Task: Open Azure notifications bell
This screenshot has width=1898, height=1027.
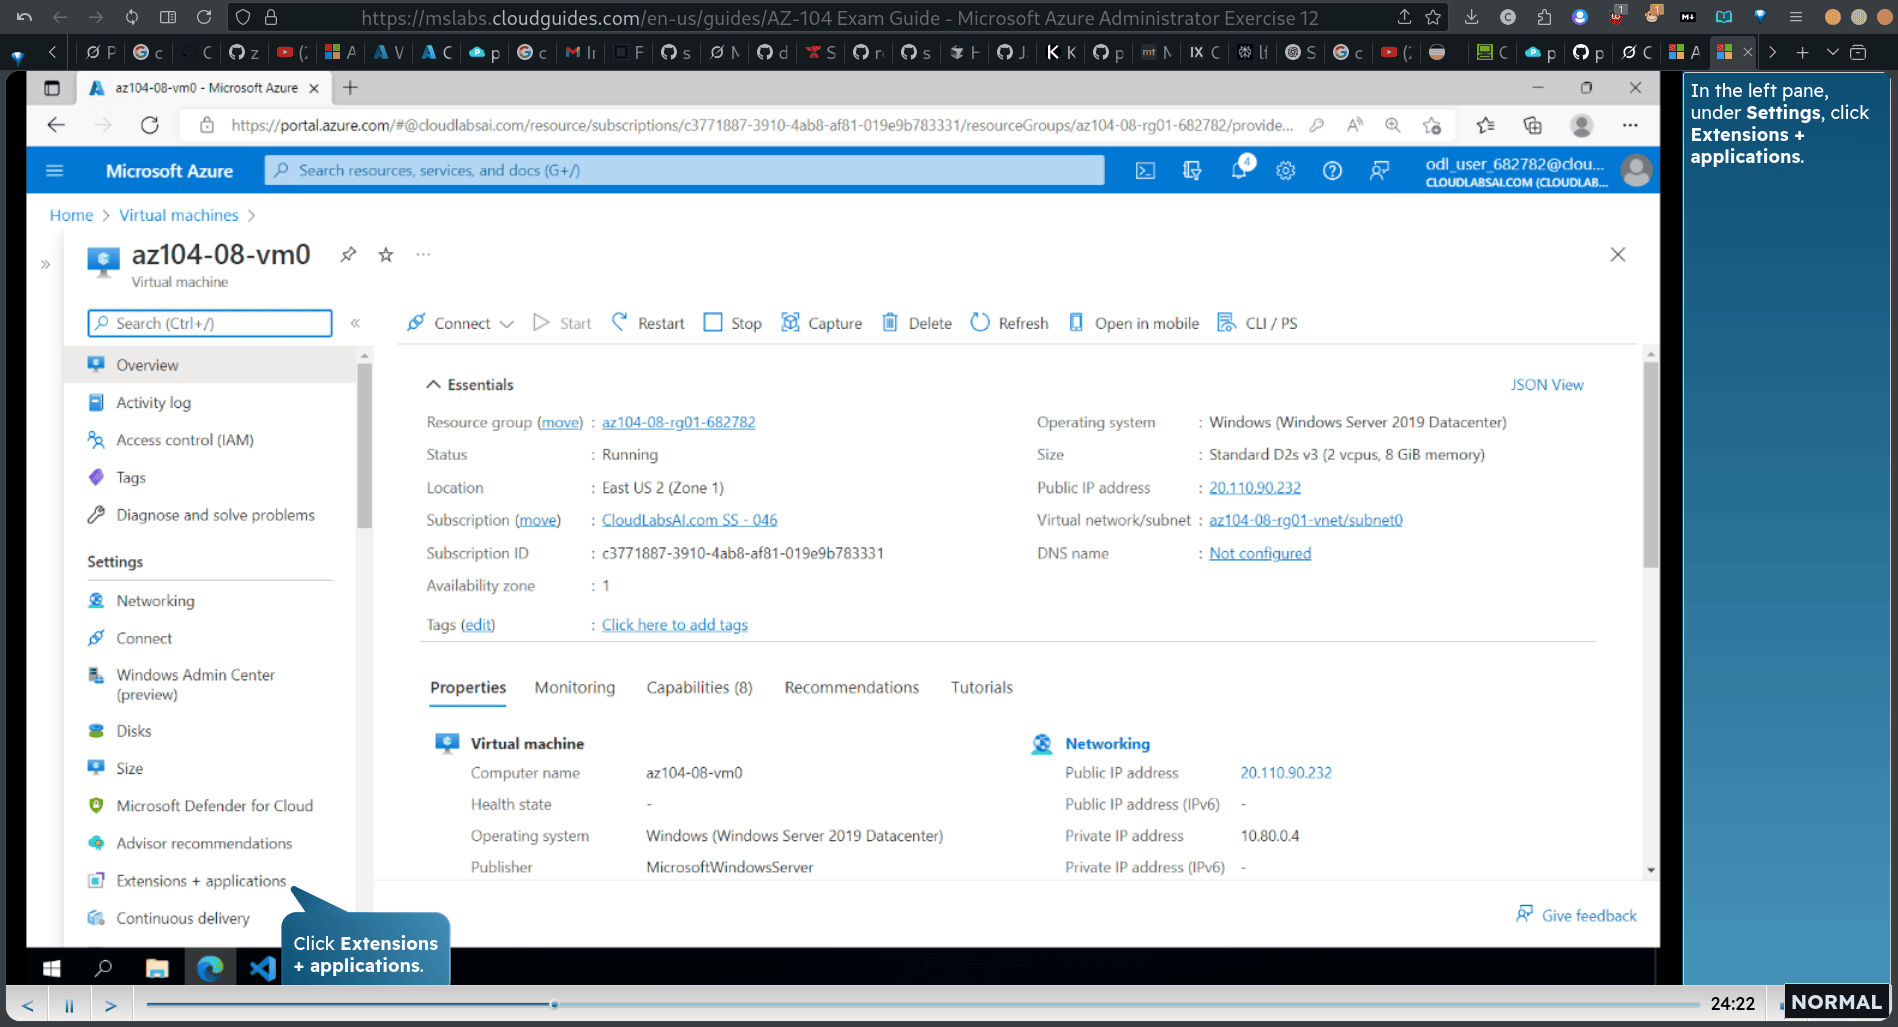Action: 1240,169
